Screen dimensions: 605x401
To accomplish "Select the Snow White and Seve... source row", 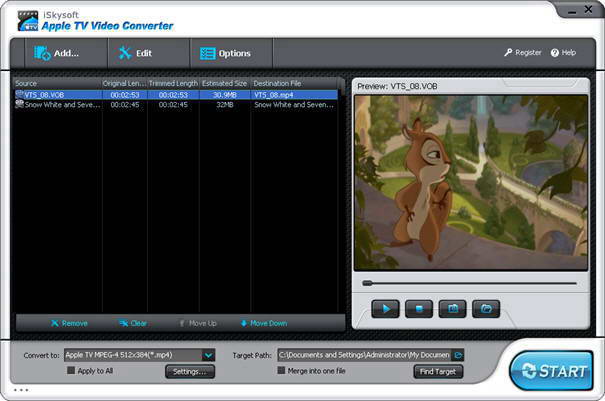I will pos(176,105).
